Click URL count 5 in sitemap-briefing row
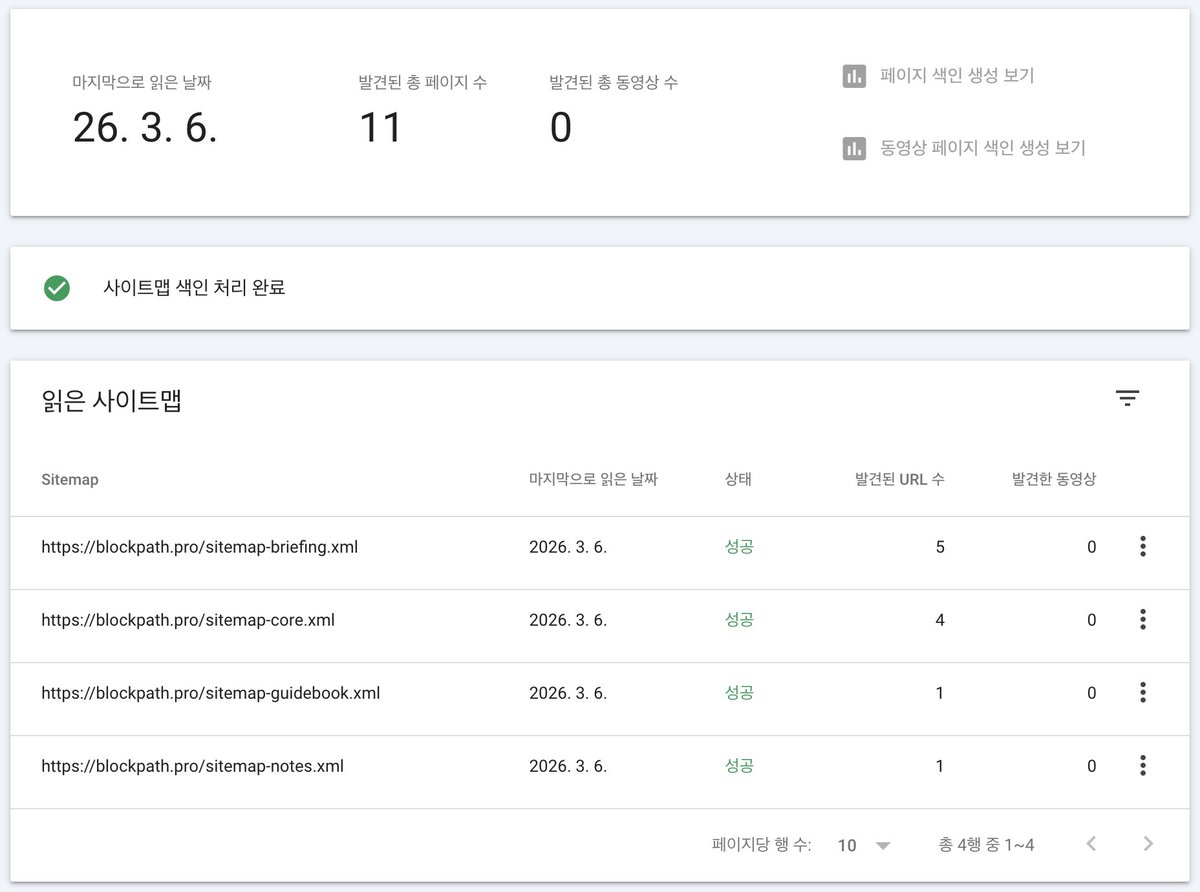The image size is (1200, 892). 940,547
